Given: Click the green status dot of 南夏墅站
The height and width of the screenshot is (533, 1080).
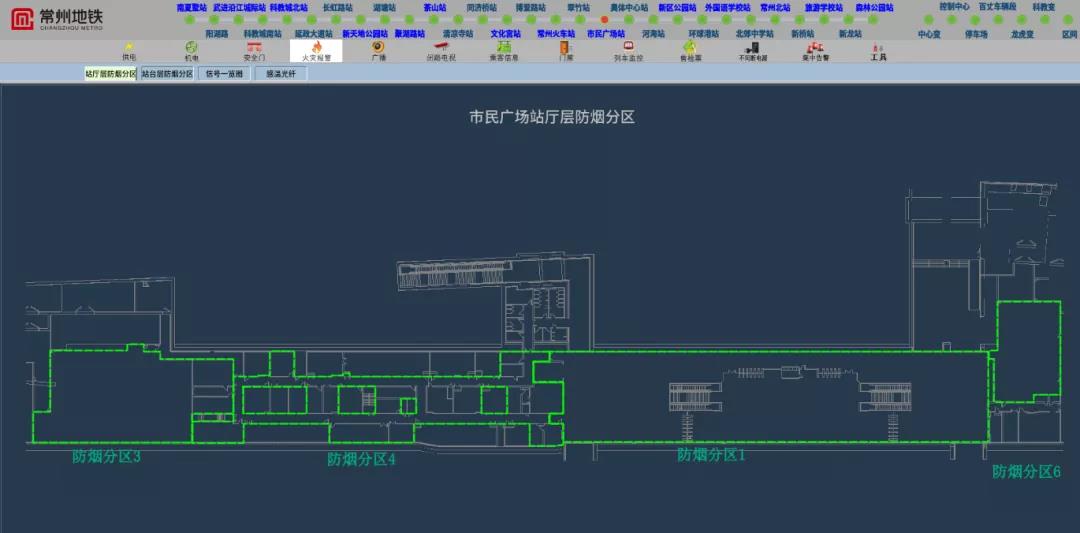Looking at the screenshot, I should point(191,20).
